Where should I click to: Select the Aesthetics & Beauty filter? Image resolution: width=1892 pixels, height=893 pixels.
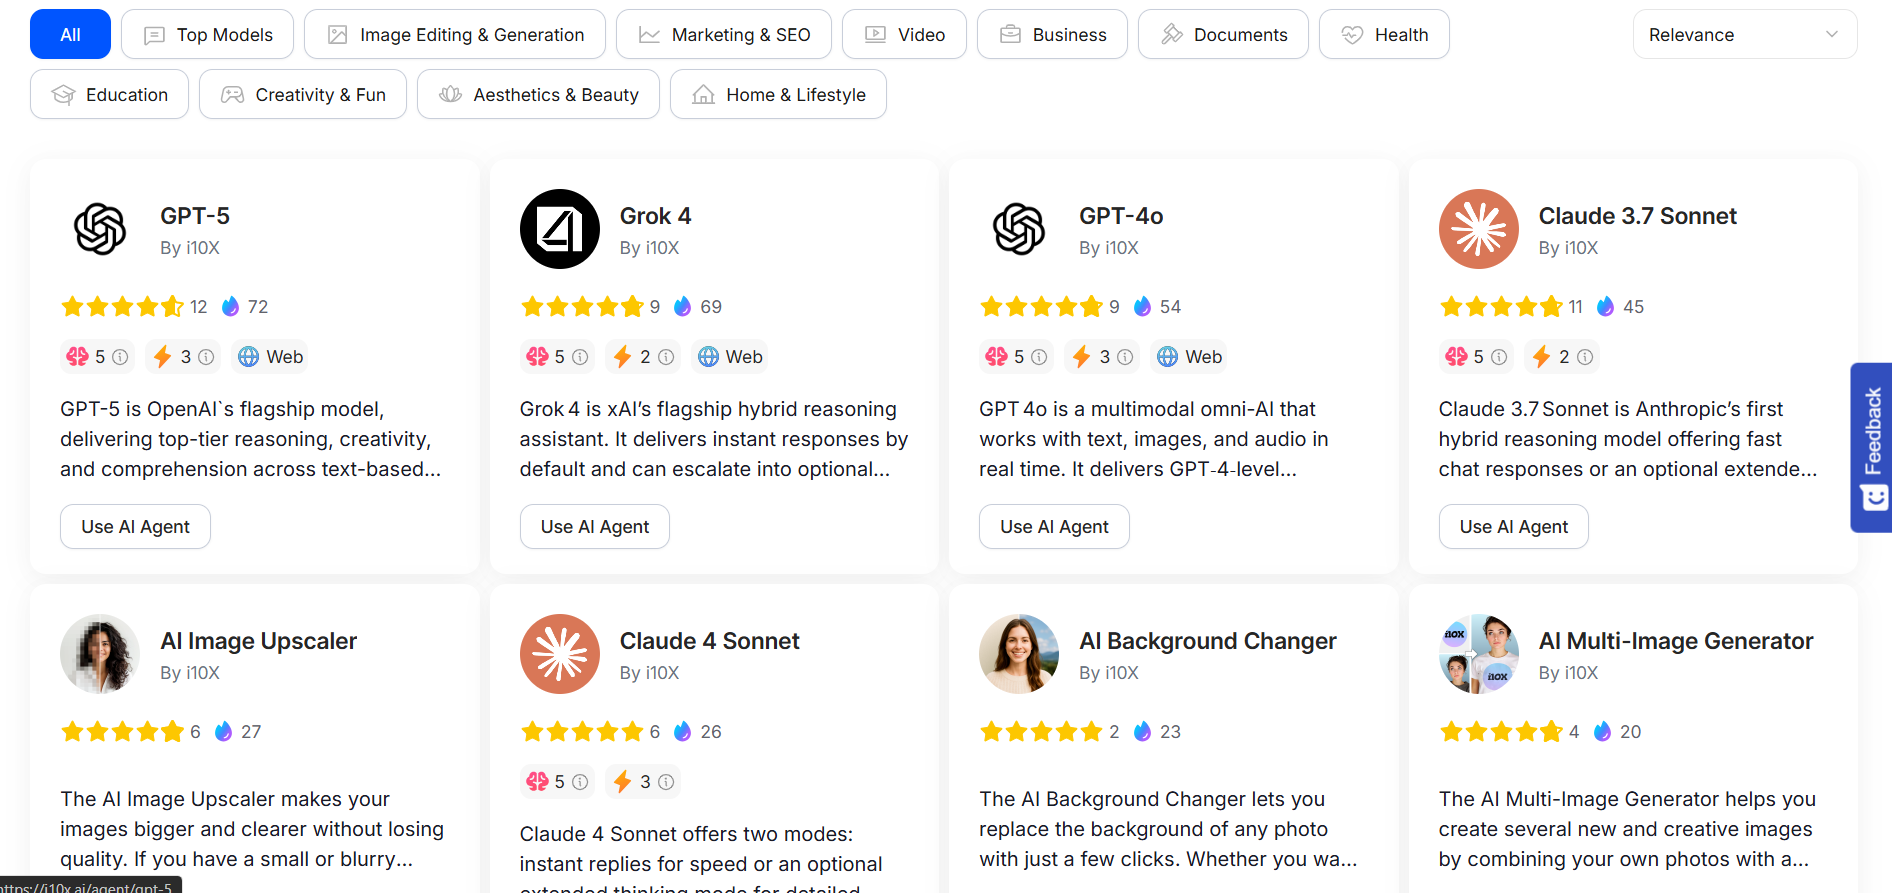click(538, 95)
